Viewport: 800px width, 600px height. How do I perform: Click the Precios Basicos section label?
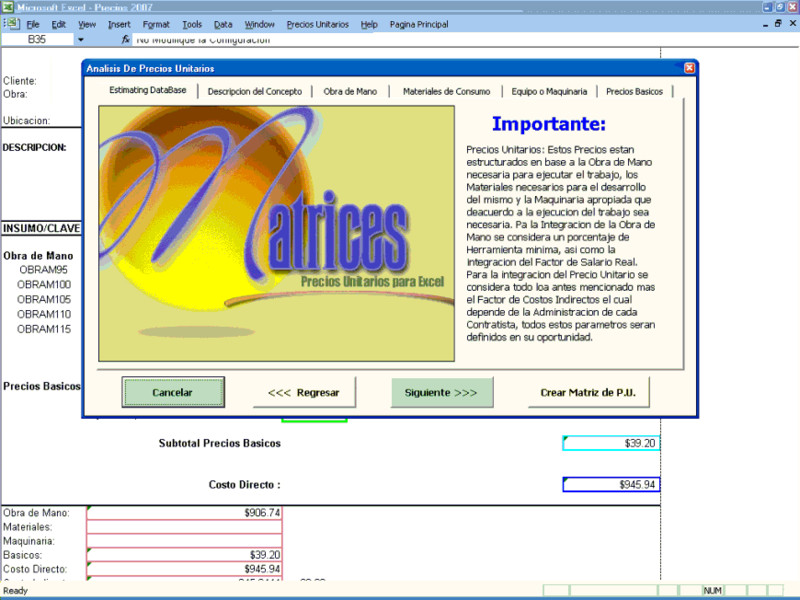tap(41, 386)
